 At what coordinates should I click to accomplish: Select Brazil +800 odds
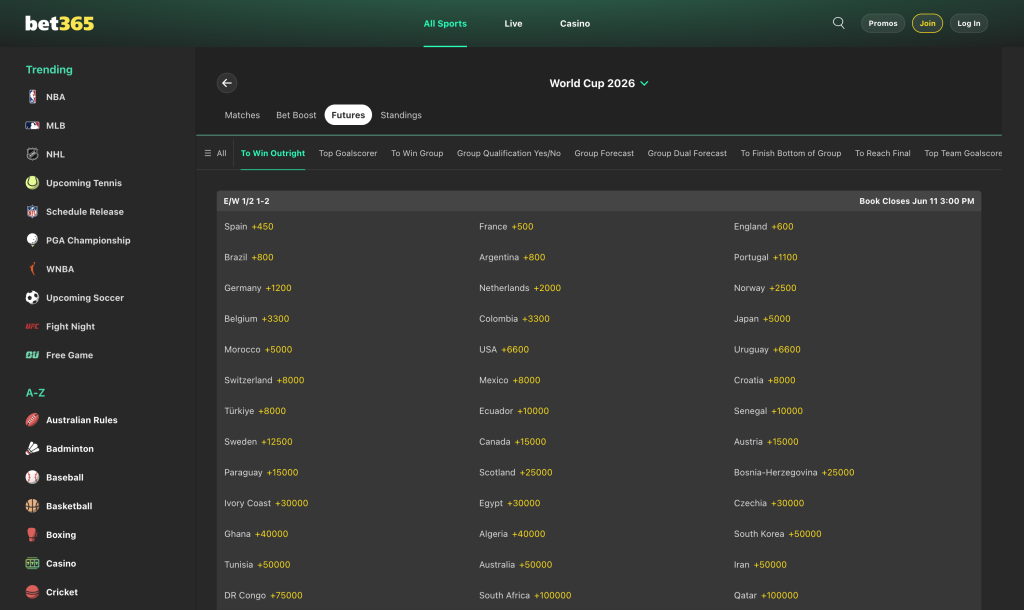[249, 257]
